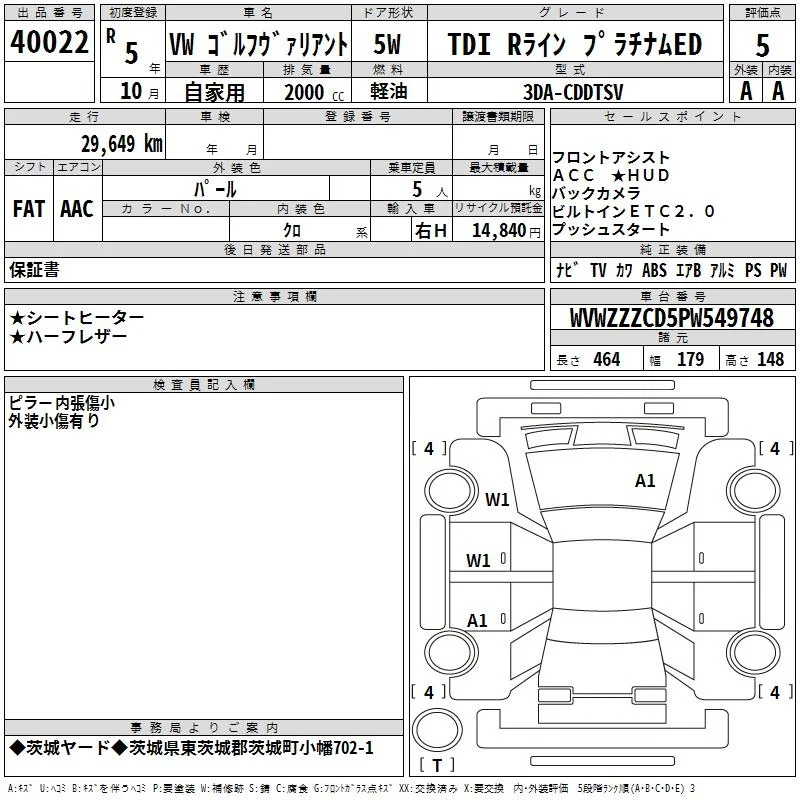Click sales point バックカメラ
800x800 pixels.
pos(596,193)
